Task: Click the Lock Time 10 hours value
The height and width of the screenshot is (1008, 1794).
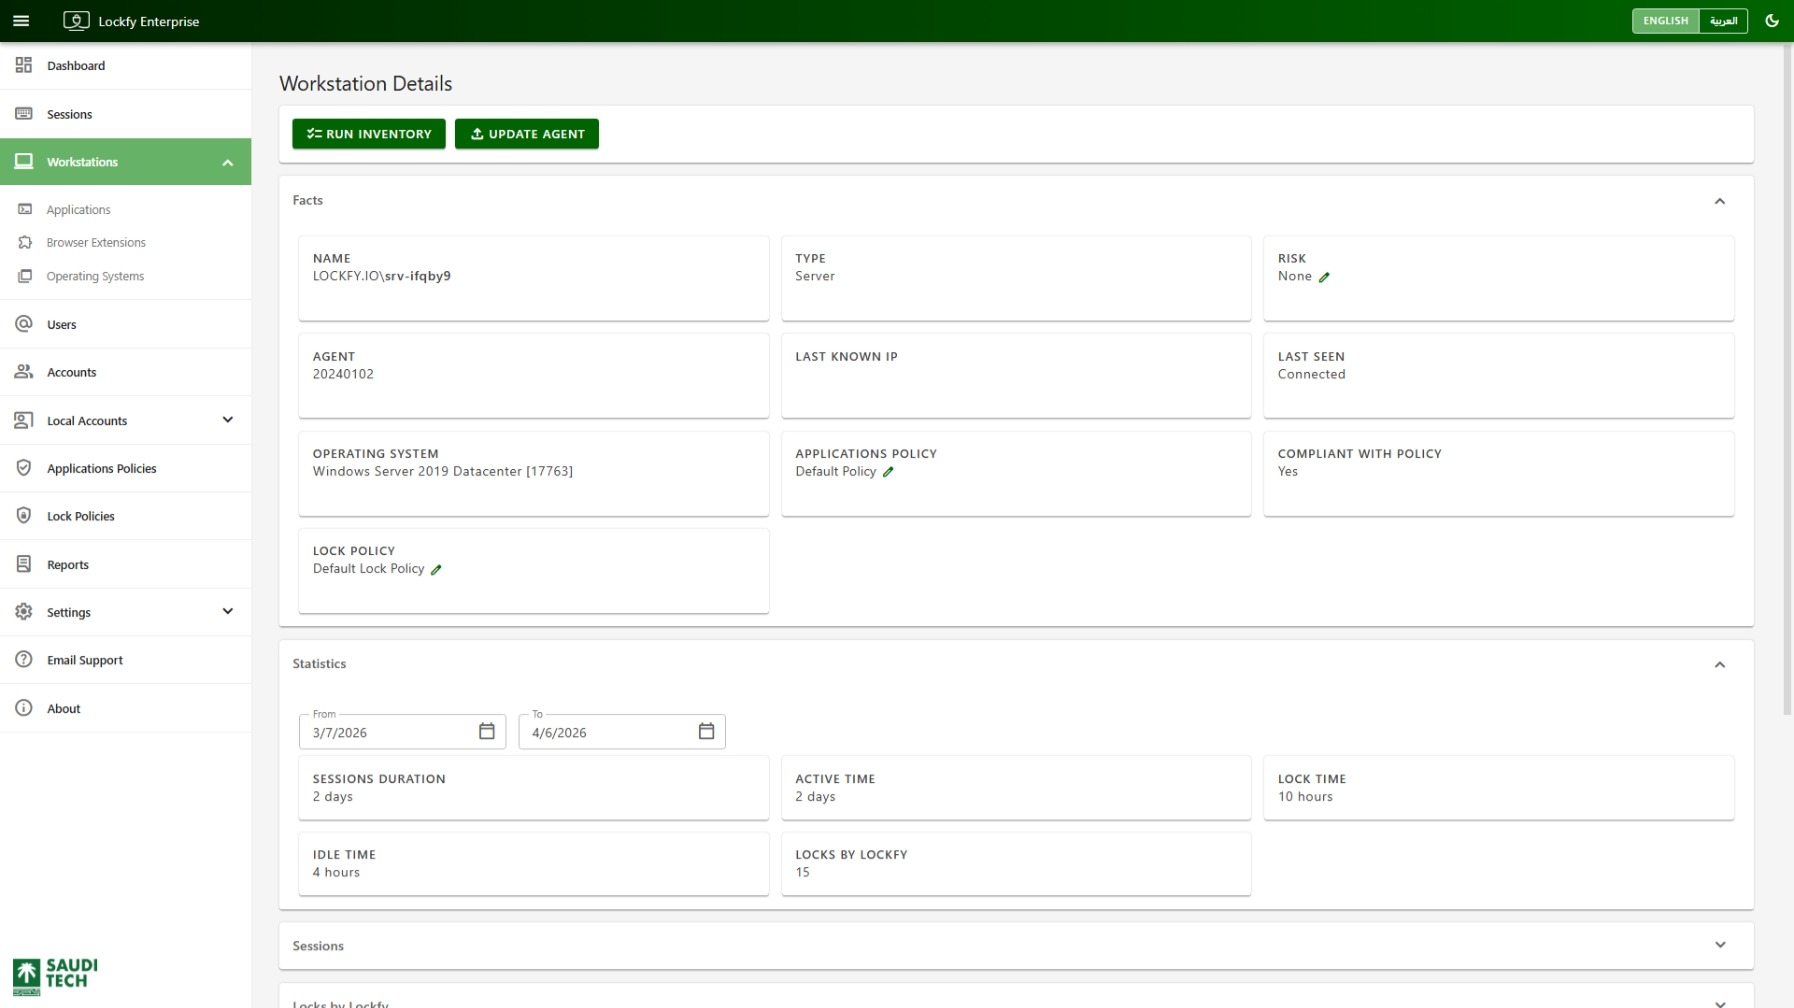Action: click(x=1305, y=797)
